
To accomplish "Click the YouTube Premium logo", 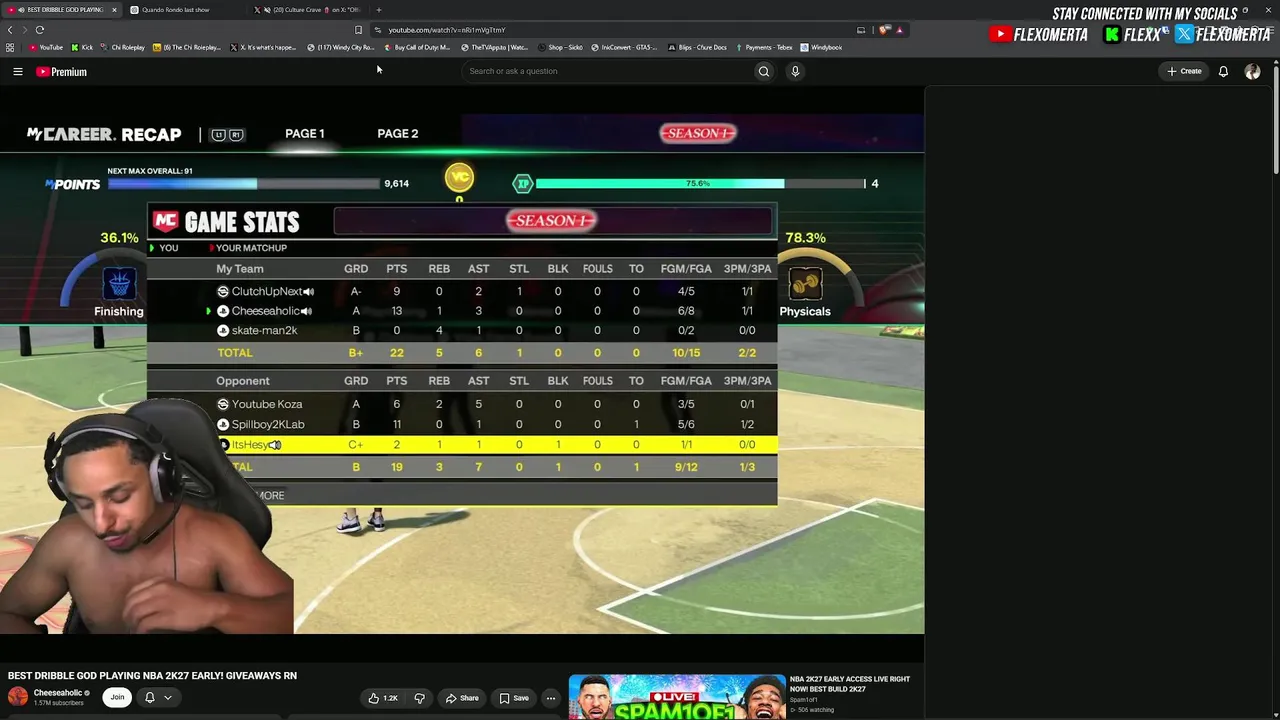I will point(62,72).
